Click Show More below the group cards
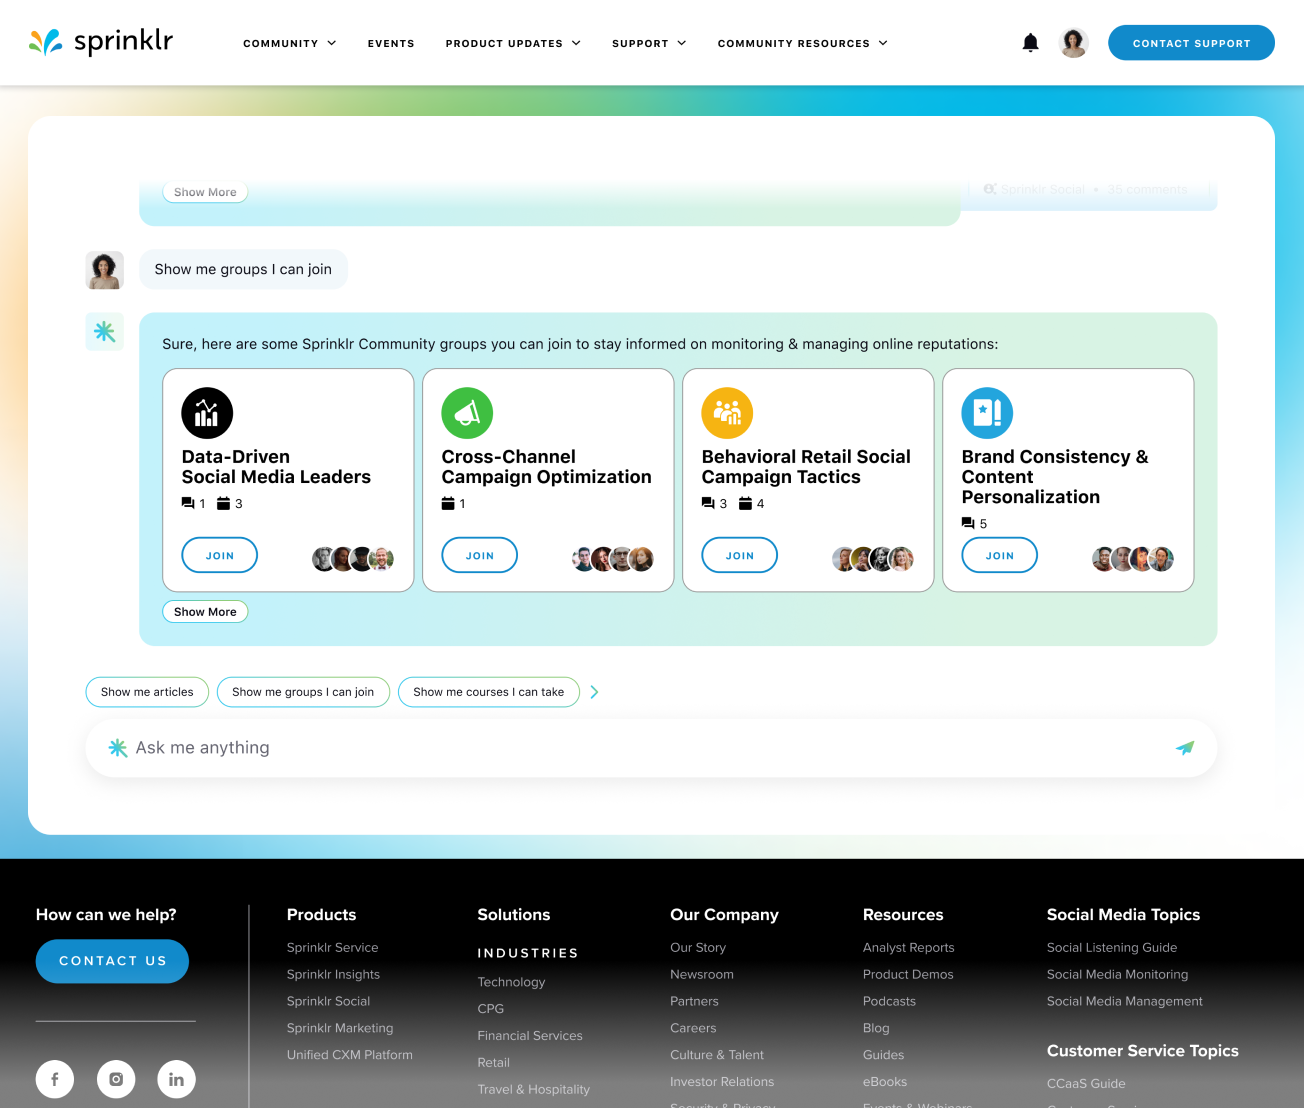The width and height of the screenshot is (1304, 1108). pyautogui.click(x=205, y=612)
